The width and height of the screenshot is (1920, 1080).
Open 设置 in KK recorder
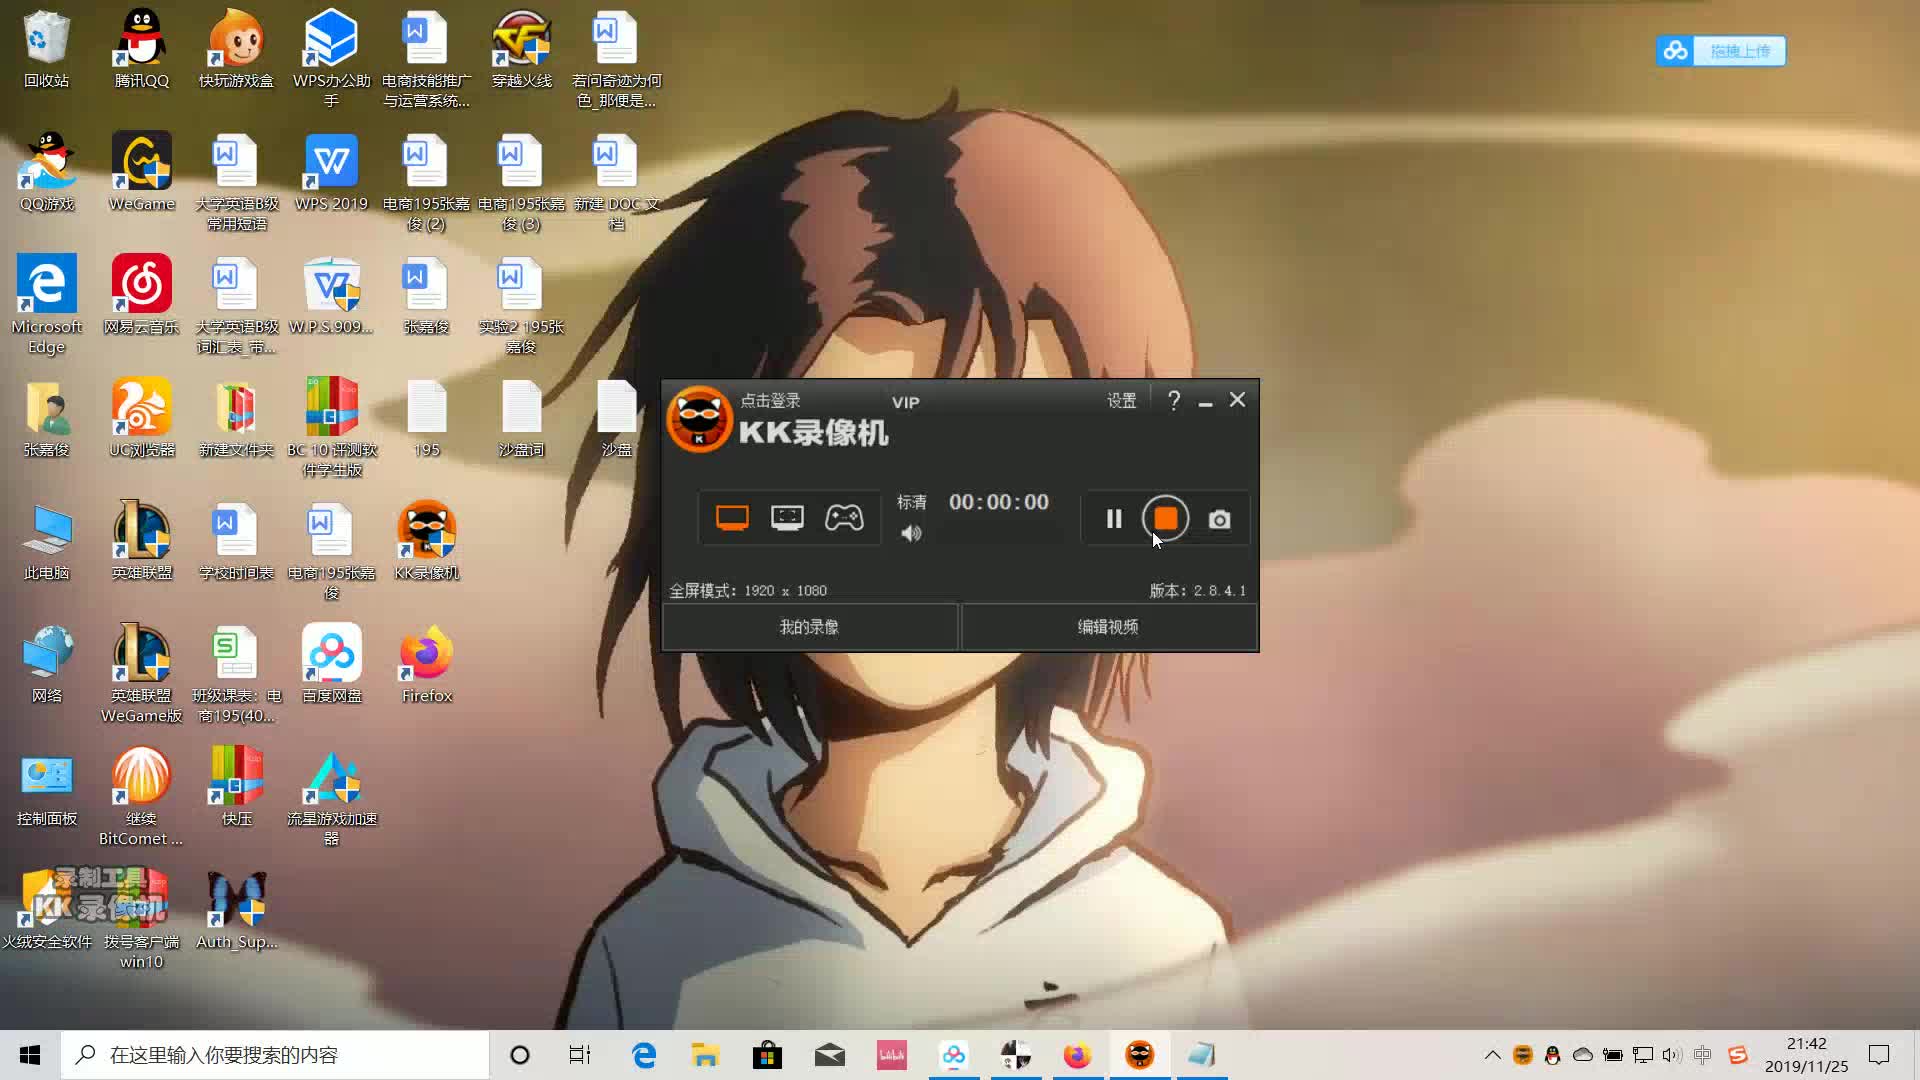point(1122,400)
